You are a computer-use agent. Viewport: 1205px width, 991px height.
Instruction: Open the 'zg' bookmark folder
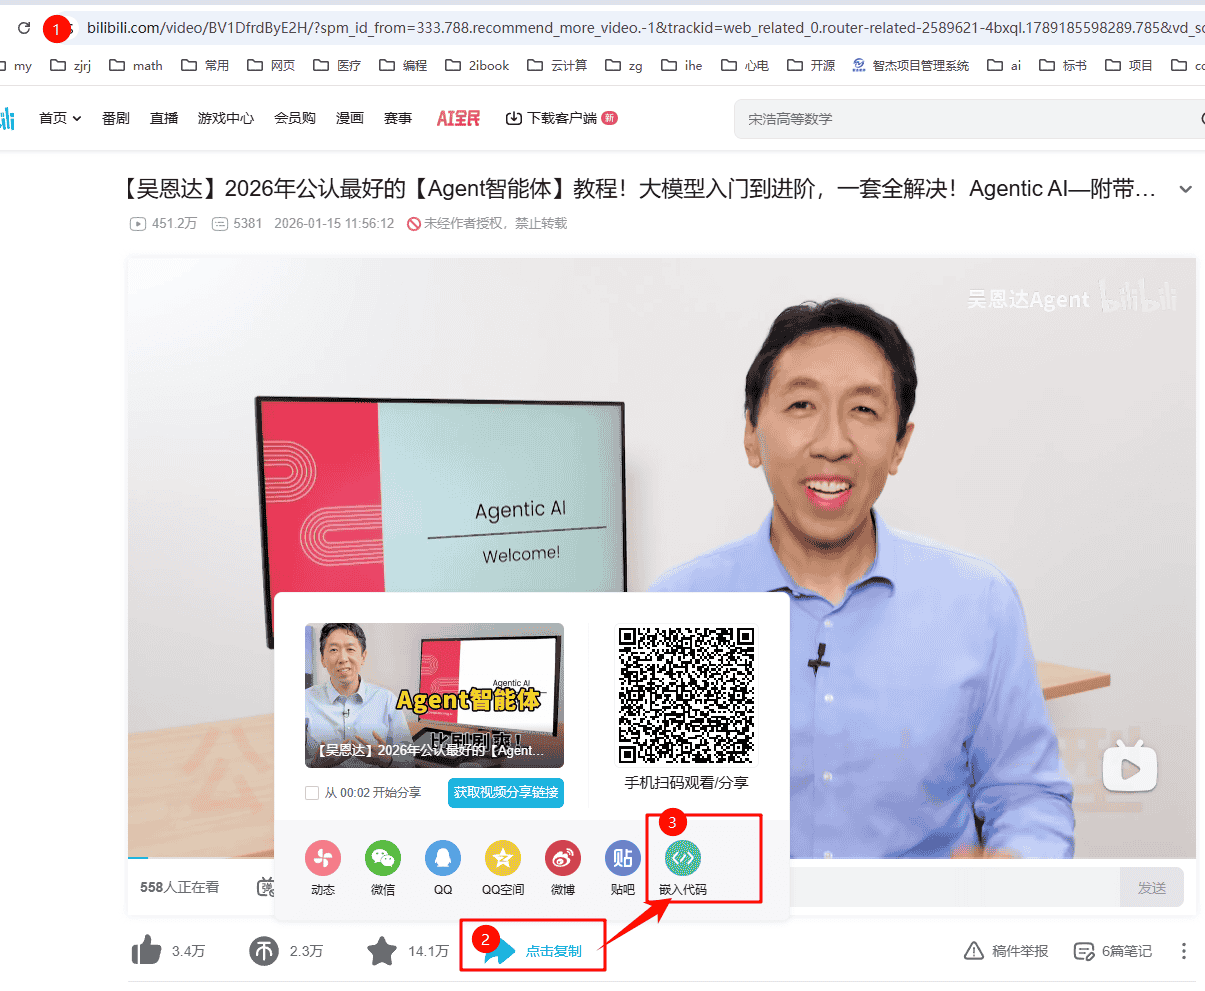tap(624, 66)
